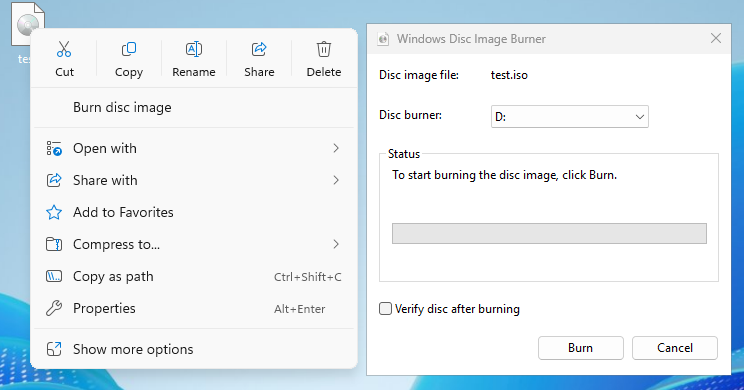Click the Disc image file label
The image size is (744, 390).
[418, 75]
